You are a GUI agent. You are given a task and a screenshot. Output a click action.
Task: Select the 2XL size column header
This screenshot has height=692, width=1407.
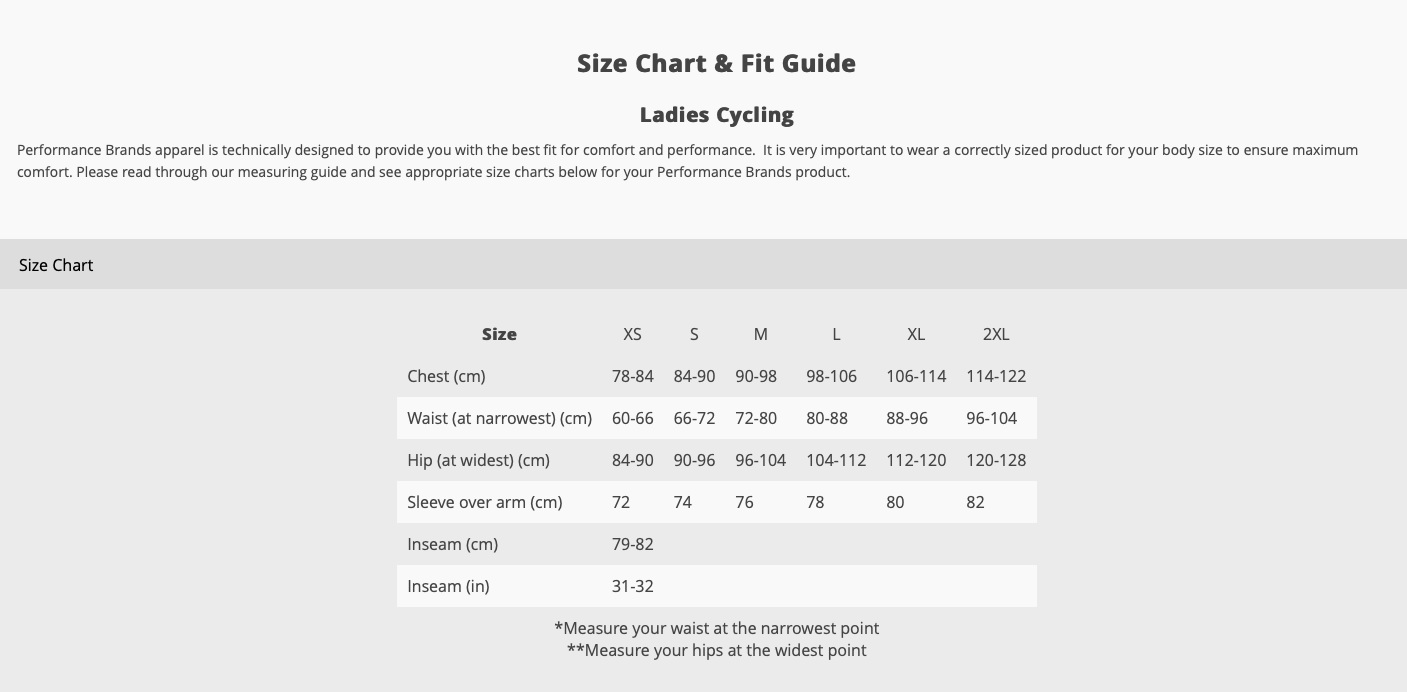(996, 334)
